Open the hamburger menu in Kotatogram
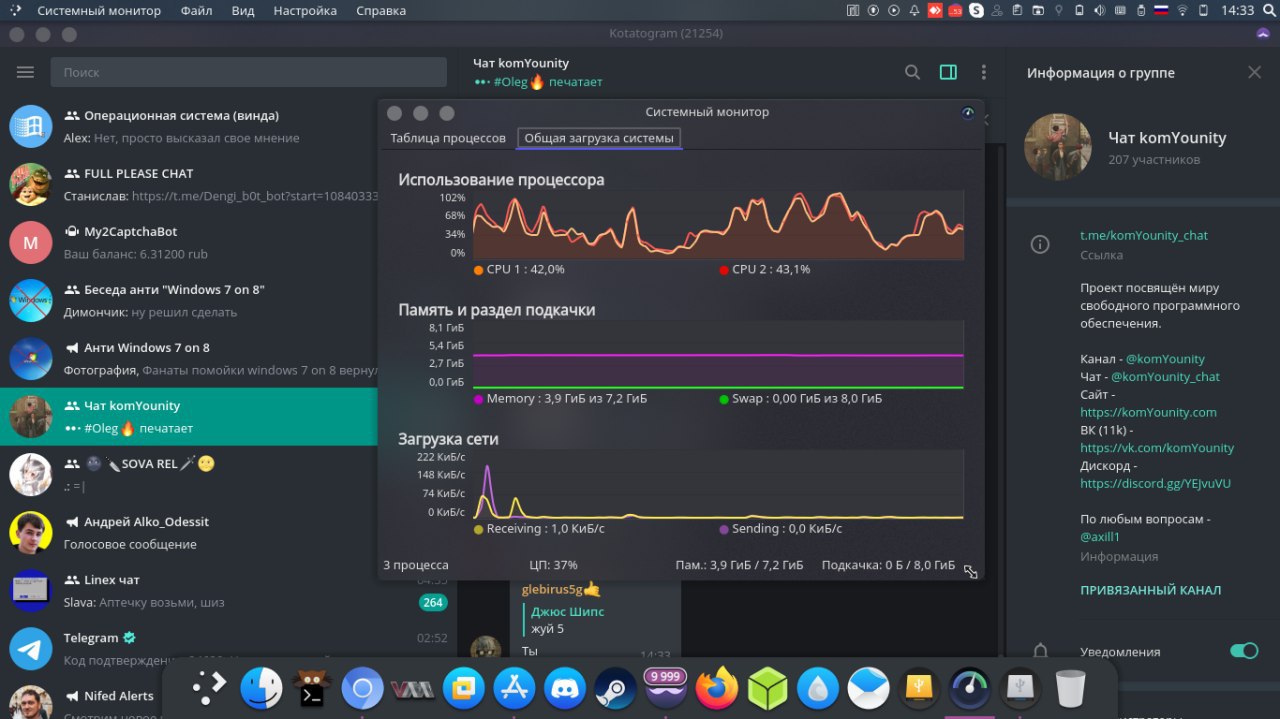Screen dimensions: 1280x719 (26, 72)
